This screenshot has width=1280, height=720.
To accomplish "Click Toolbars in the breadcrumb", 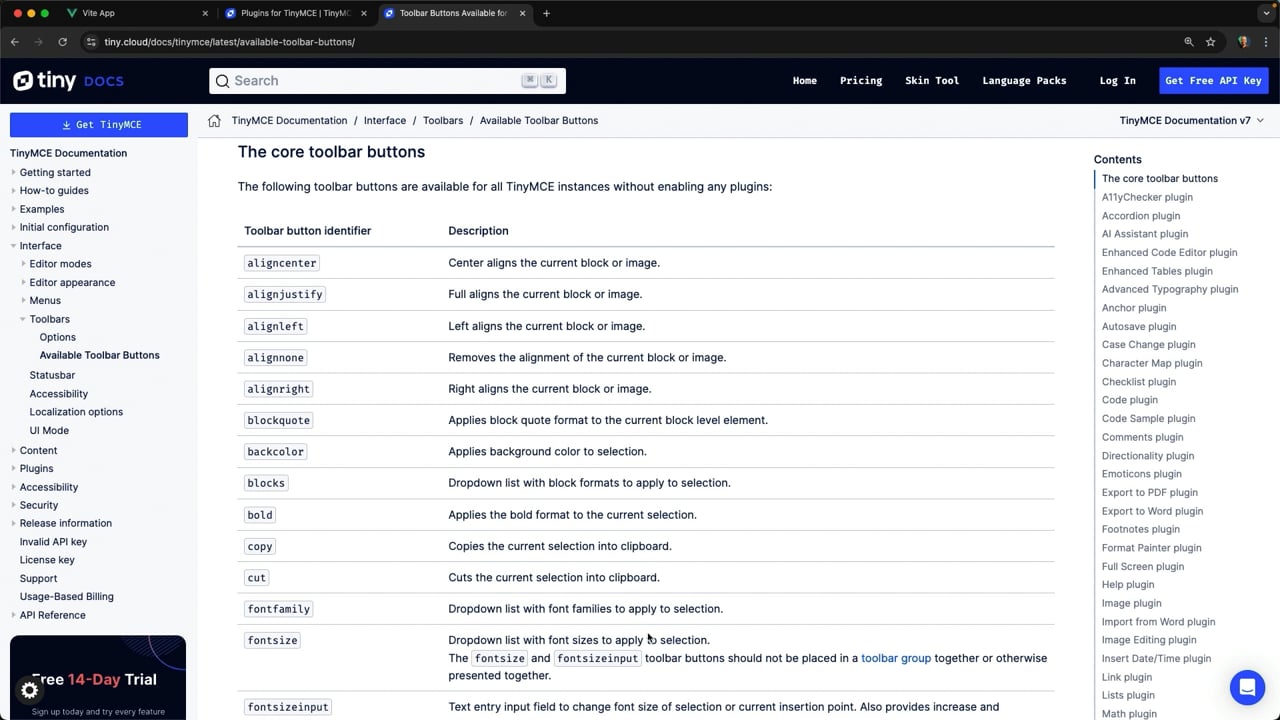I will tap(443, 121).
